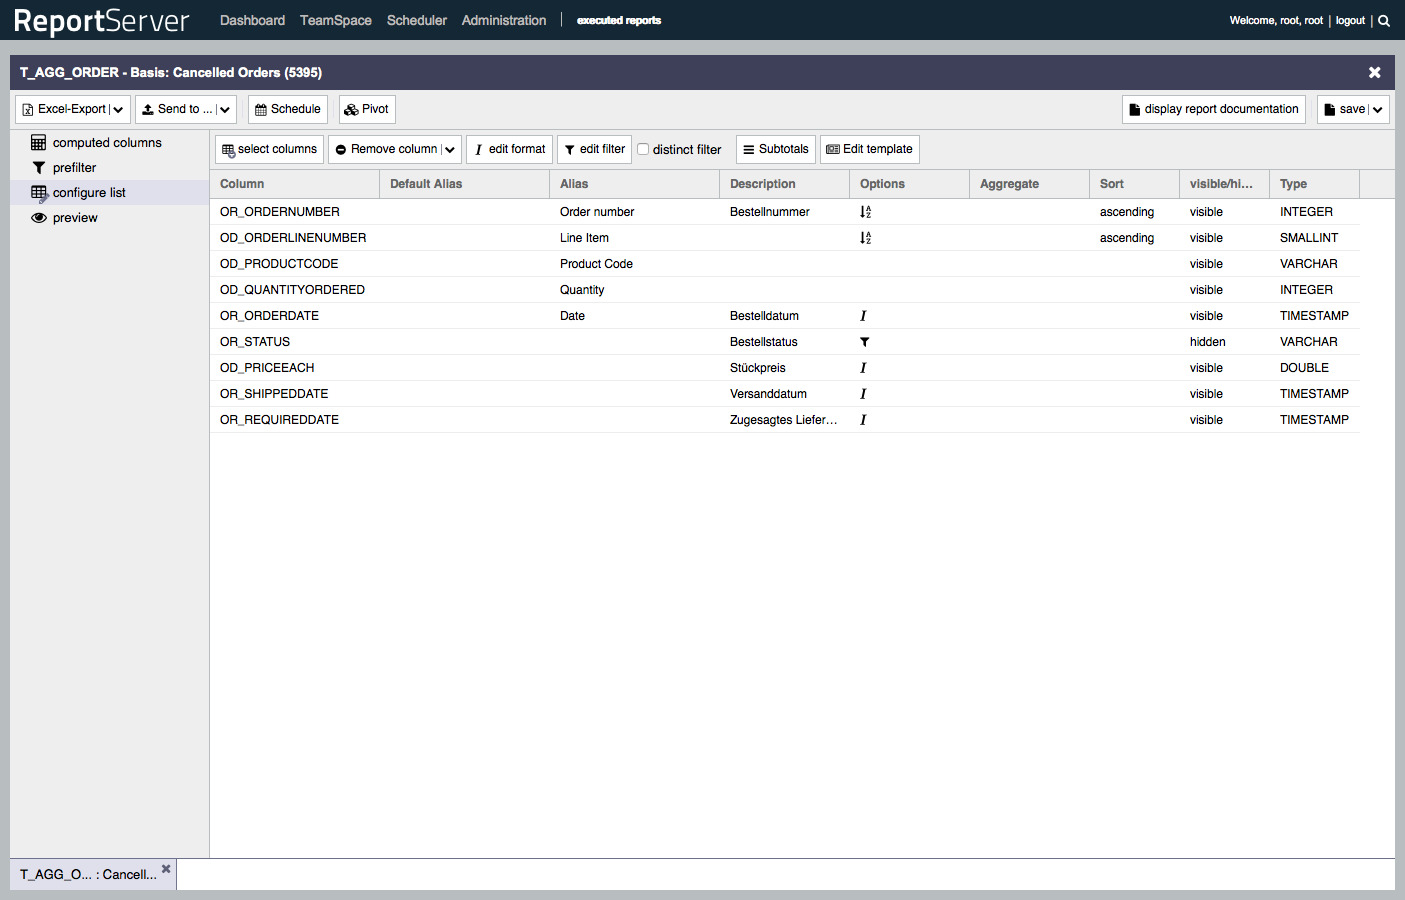Select the executed reports tab
Viewport: 1405px width, 900px height.
619,20
